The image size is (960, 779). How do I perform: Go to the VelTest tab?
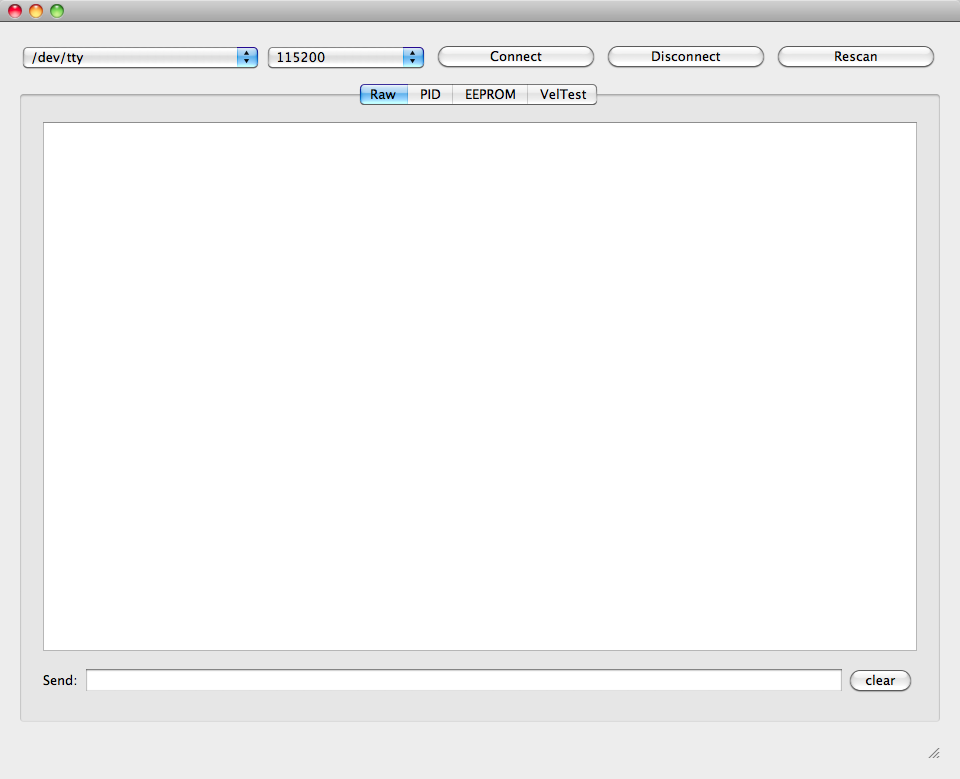pos(562,95)
